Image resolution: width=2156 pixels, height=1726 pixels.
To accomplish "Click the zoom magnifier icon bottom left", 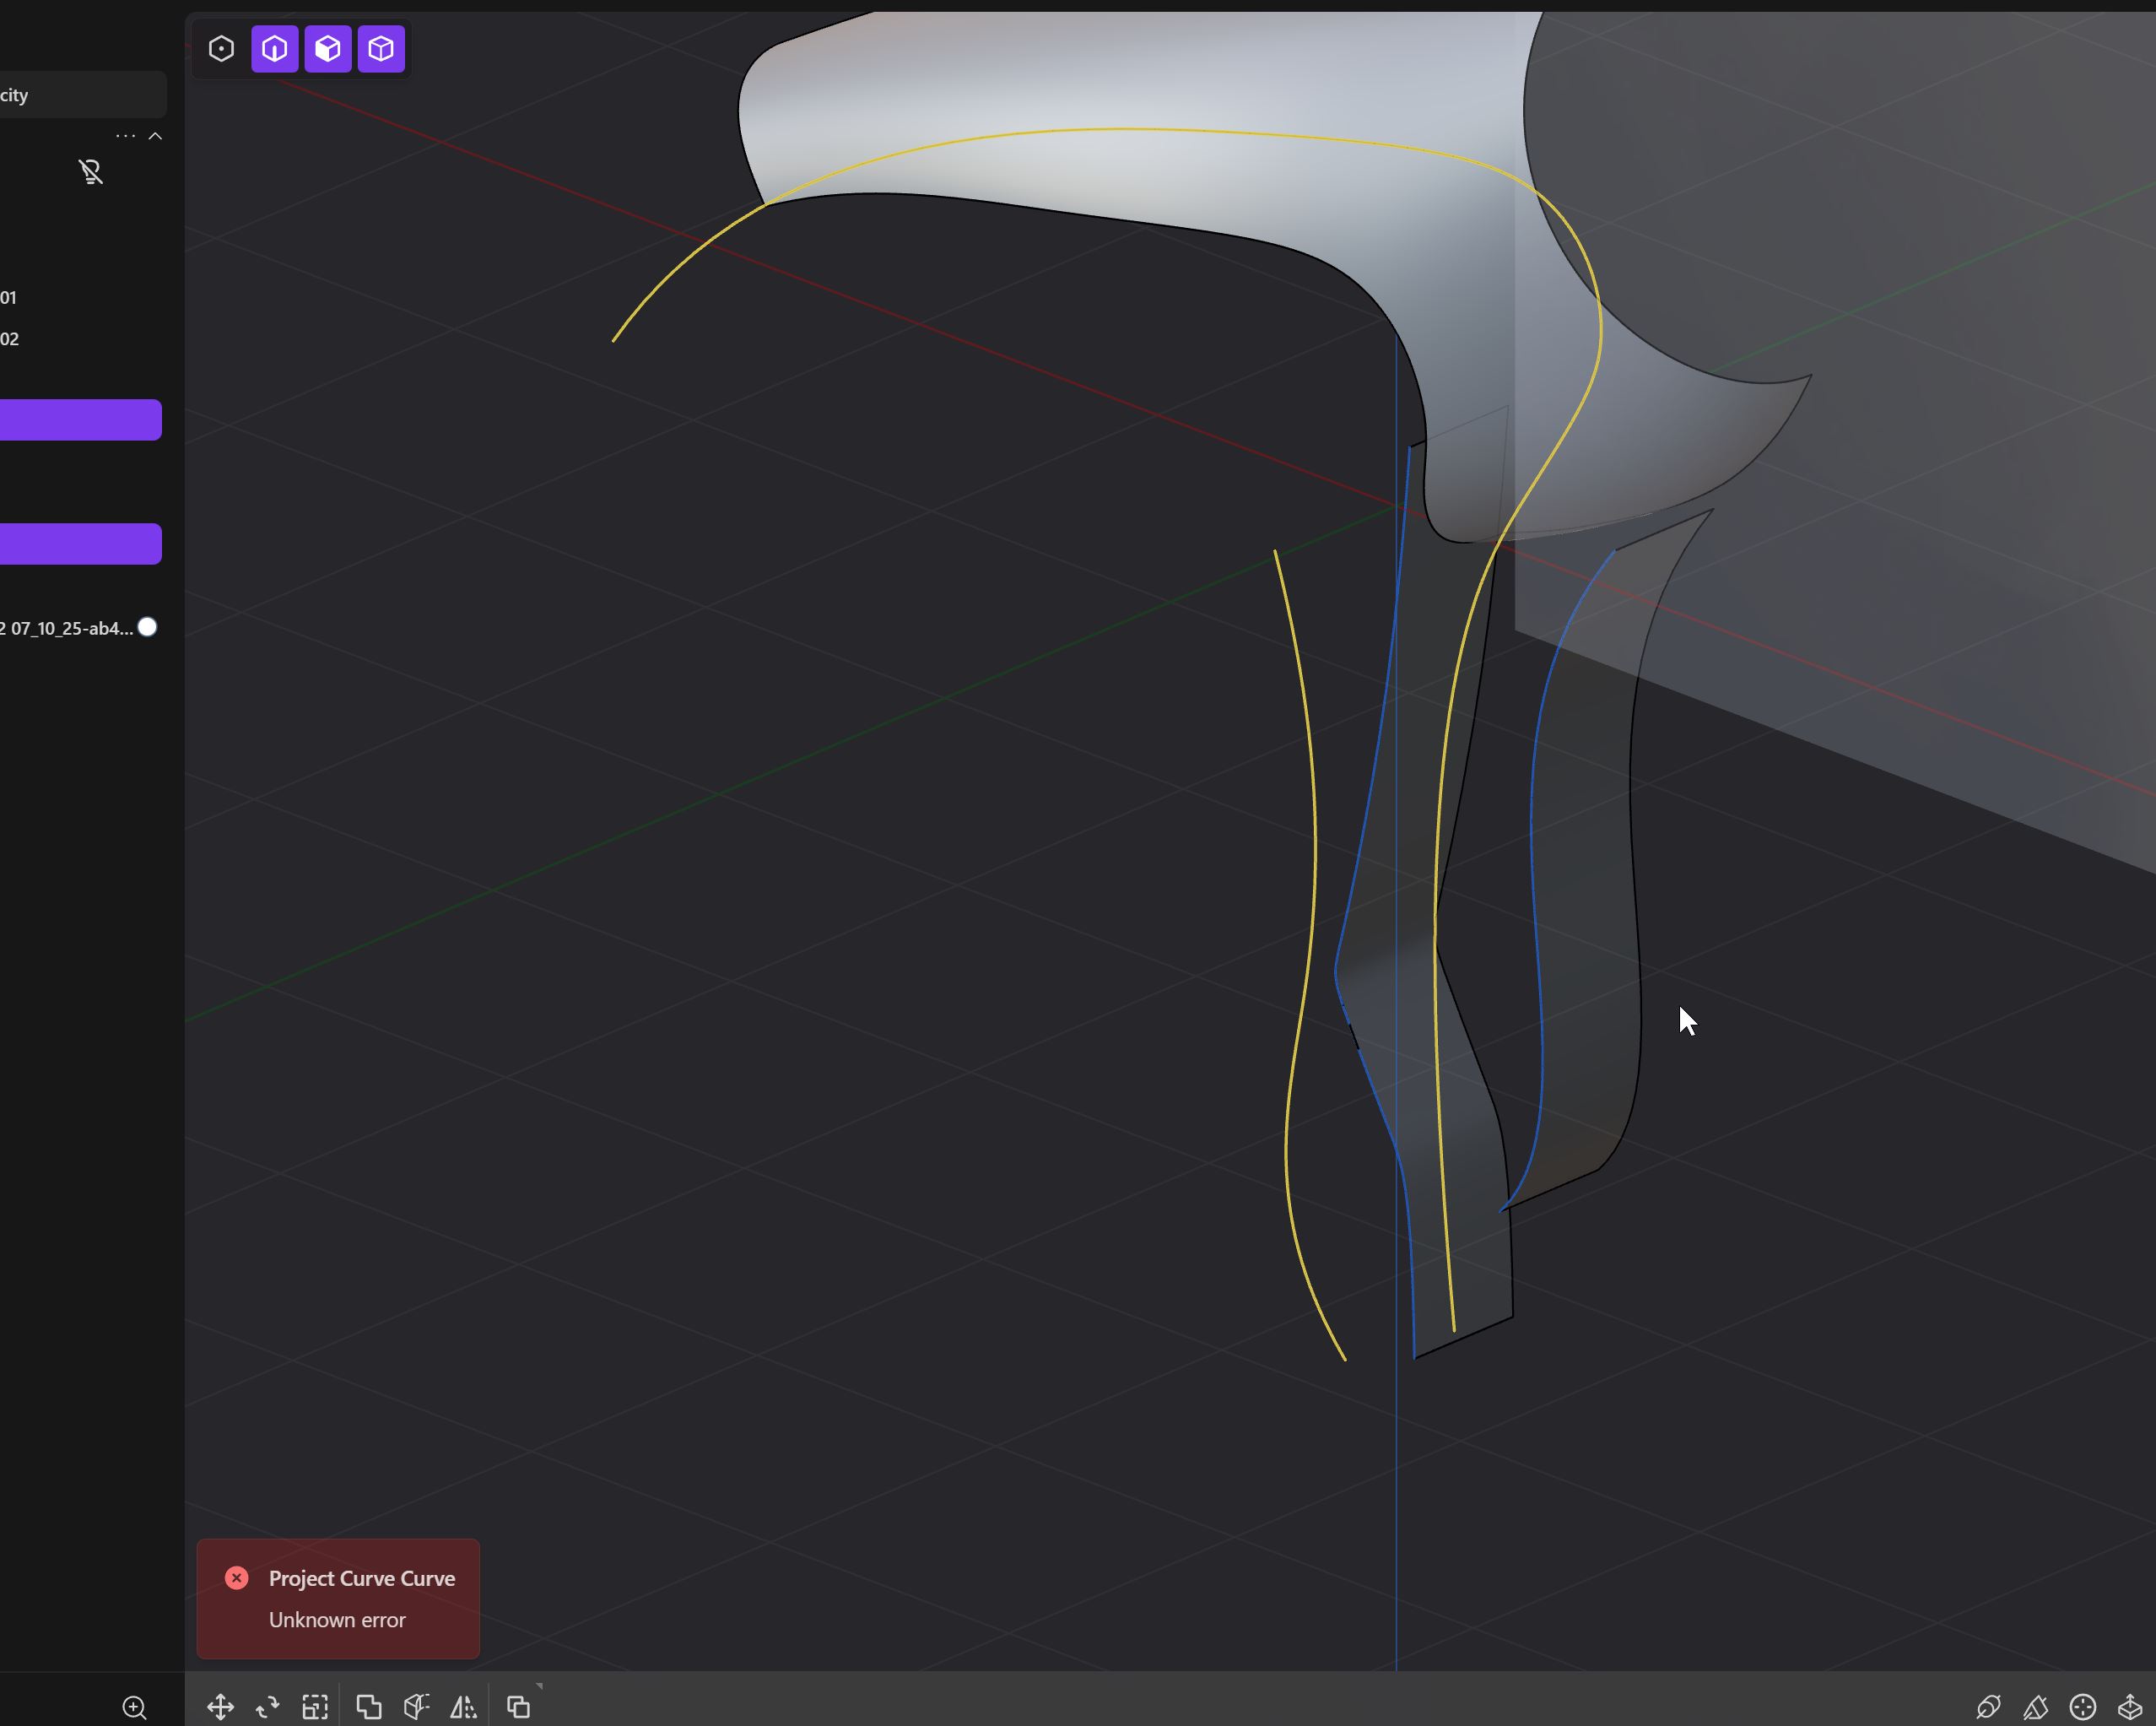I will click(x=134, y=1707).
